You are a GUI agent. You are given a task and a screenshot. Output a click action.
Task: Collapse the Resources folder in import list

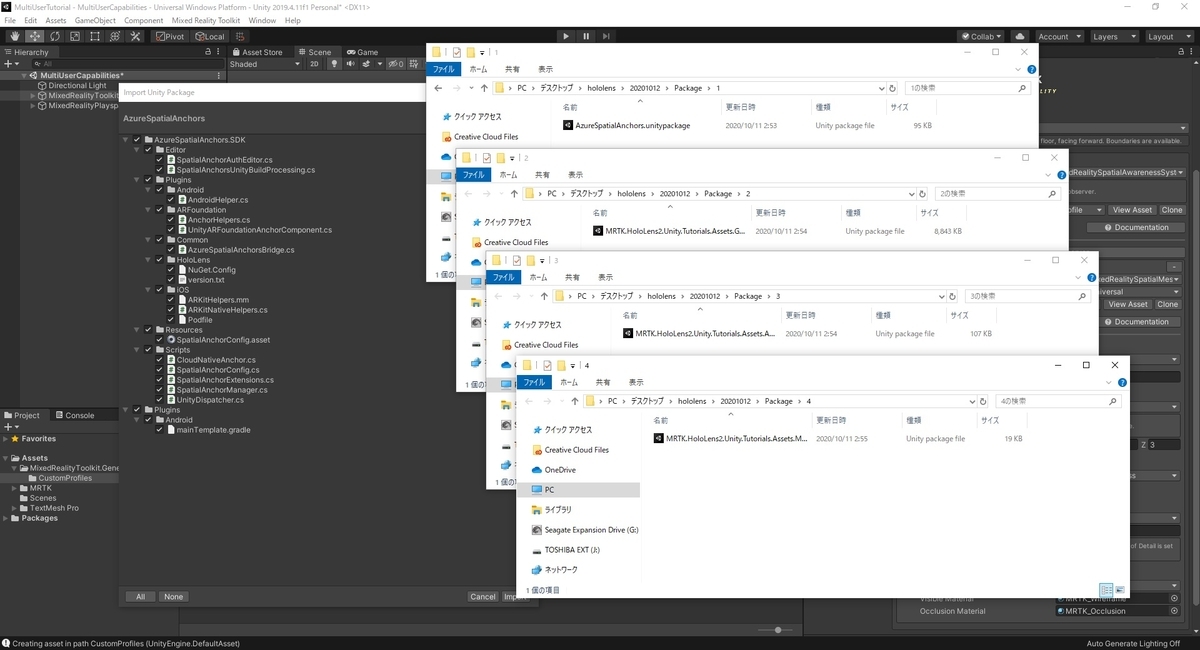tap(138, 330)
